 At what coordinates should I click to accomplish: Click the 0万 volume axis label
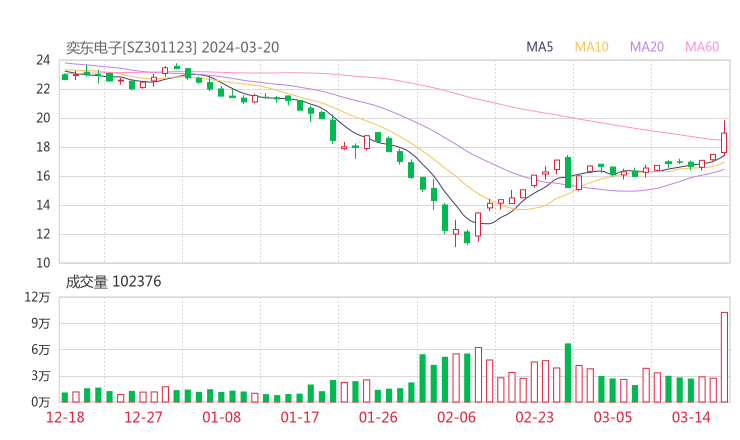[41, 402]
